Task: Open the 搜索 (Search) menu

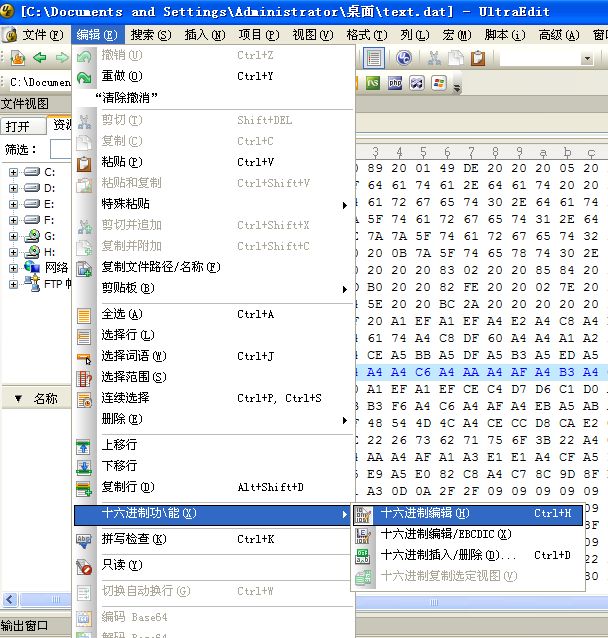Action: pos(151,35)
